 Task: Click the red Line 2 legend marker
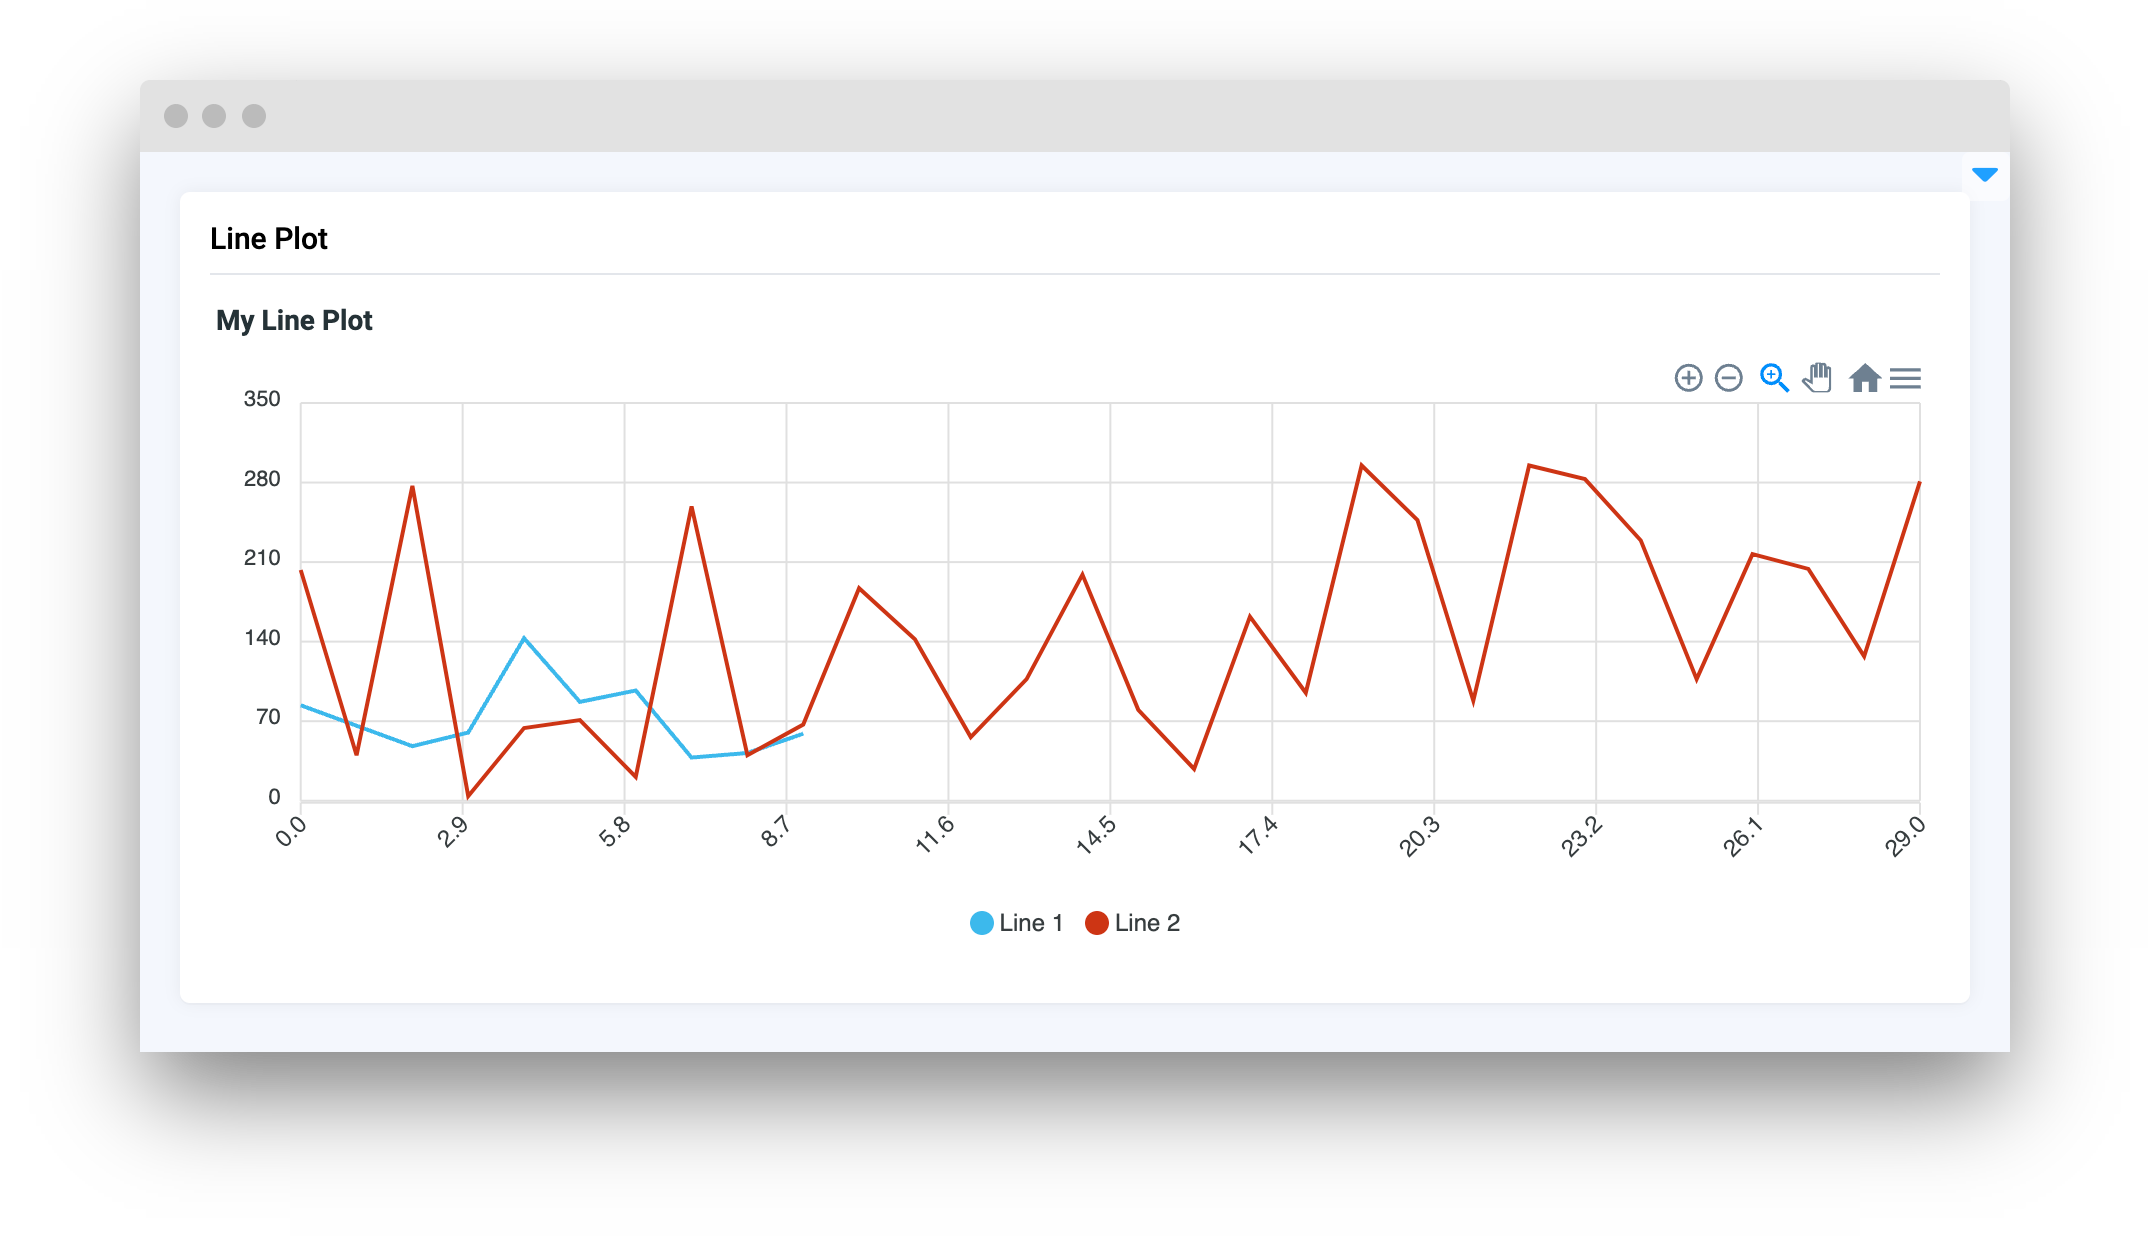pyautogui.click(x=1097, y=923)
